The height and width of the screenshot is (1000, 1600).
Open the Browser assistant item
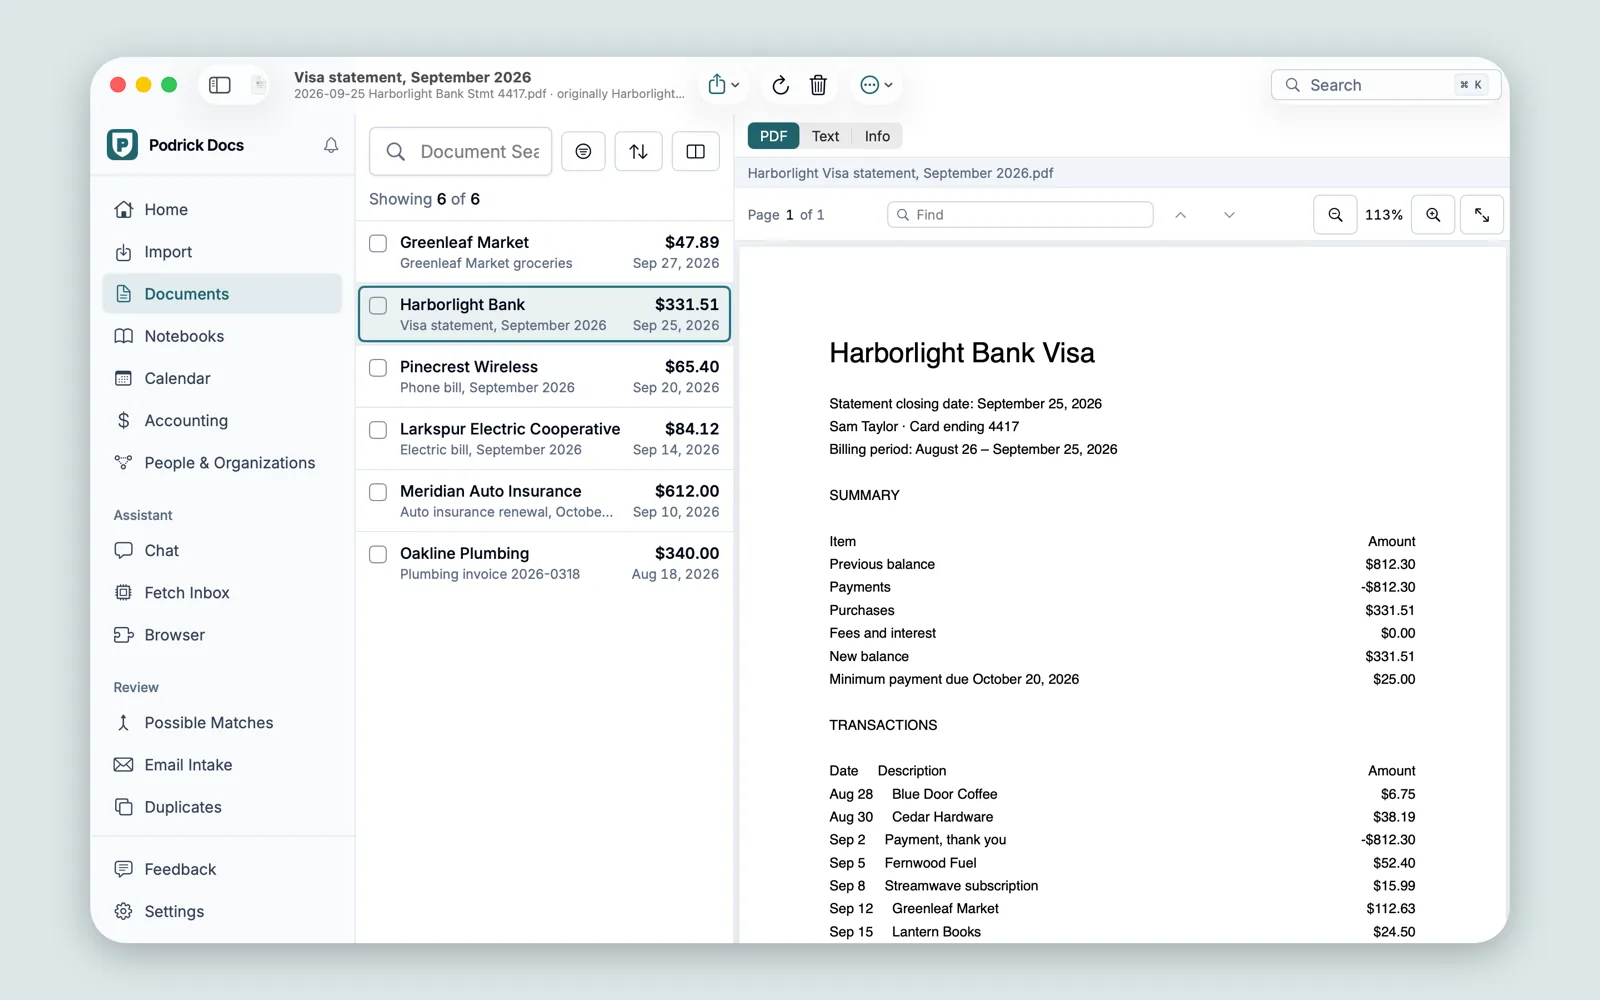pos(222,635)
